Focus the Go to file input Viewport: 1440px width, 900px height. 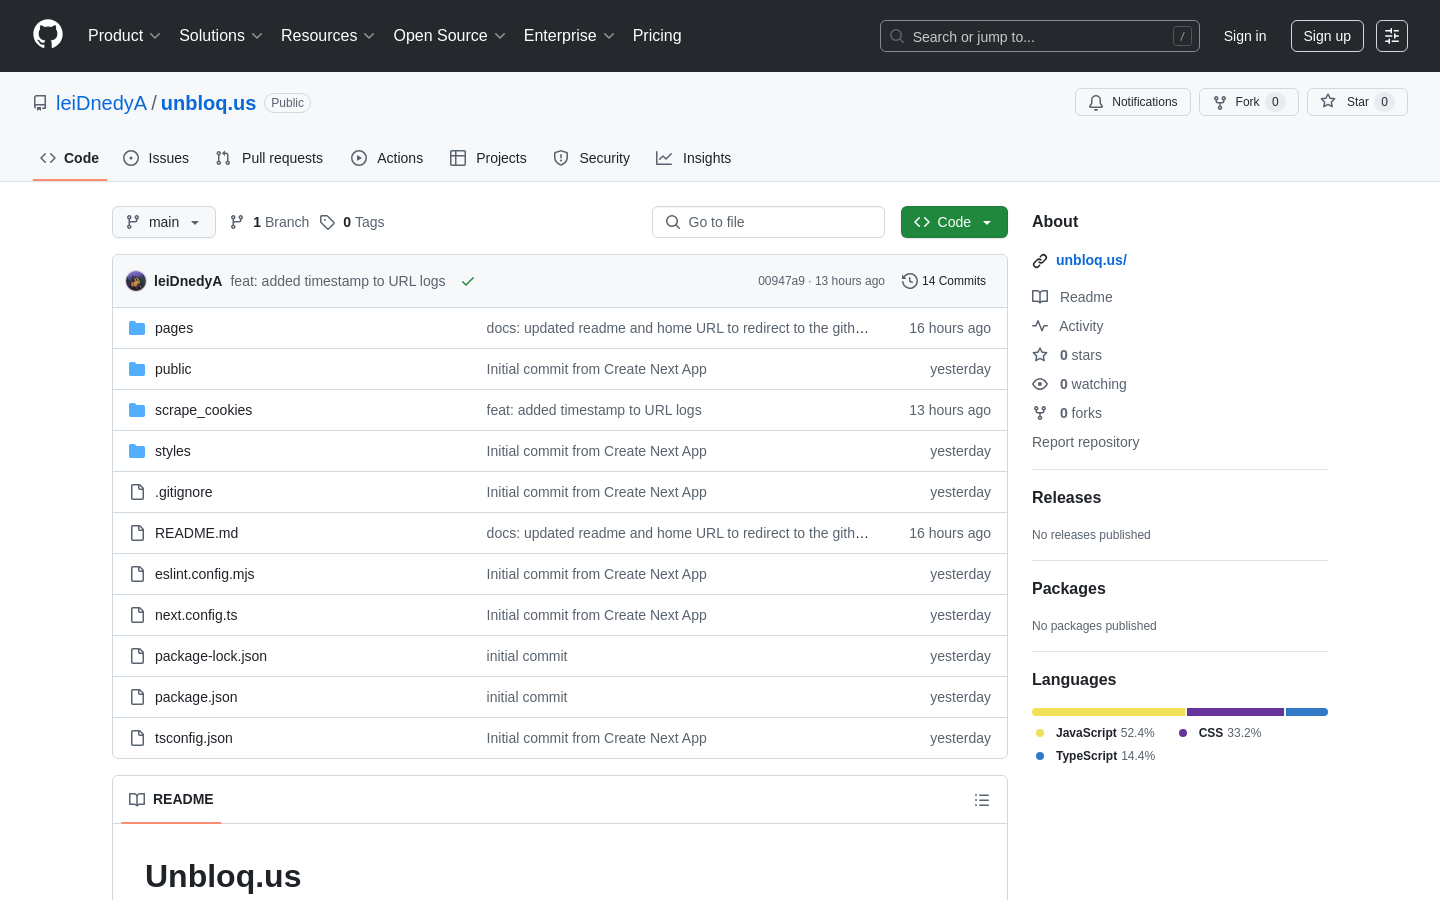[x=768, y=222]
